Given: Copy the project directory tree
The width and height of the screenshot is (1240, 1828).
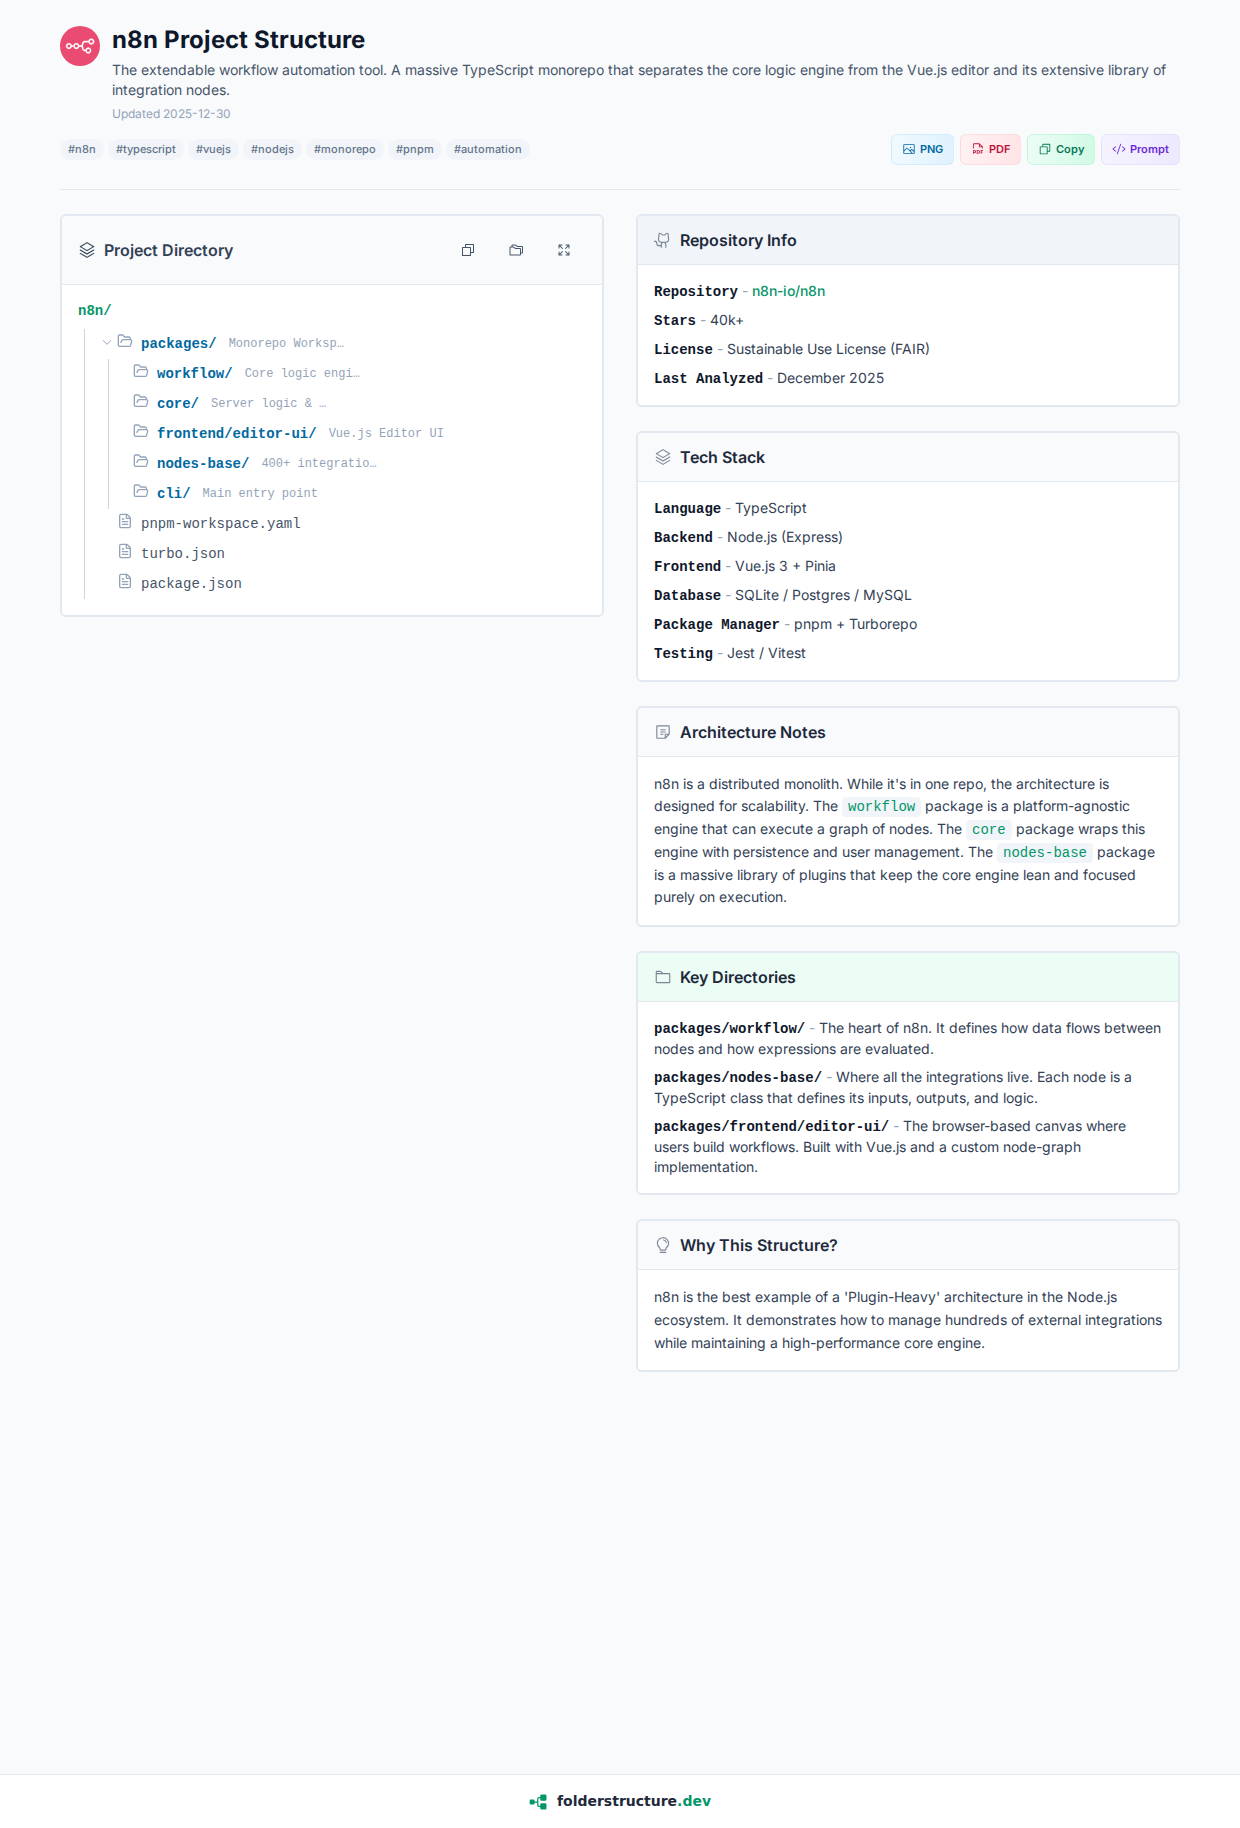Looking at the screenshot, I should click(468, 250).
